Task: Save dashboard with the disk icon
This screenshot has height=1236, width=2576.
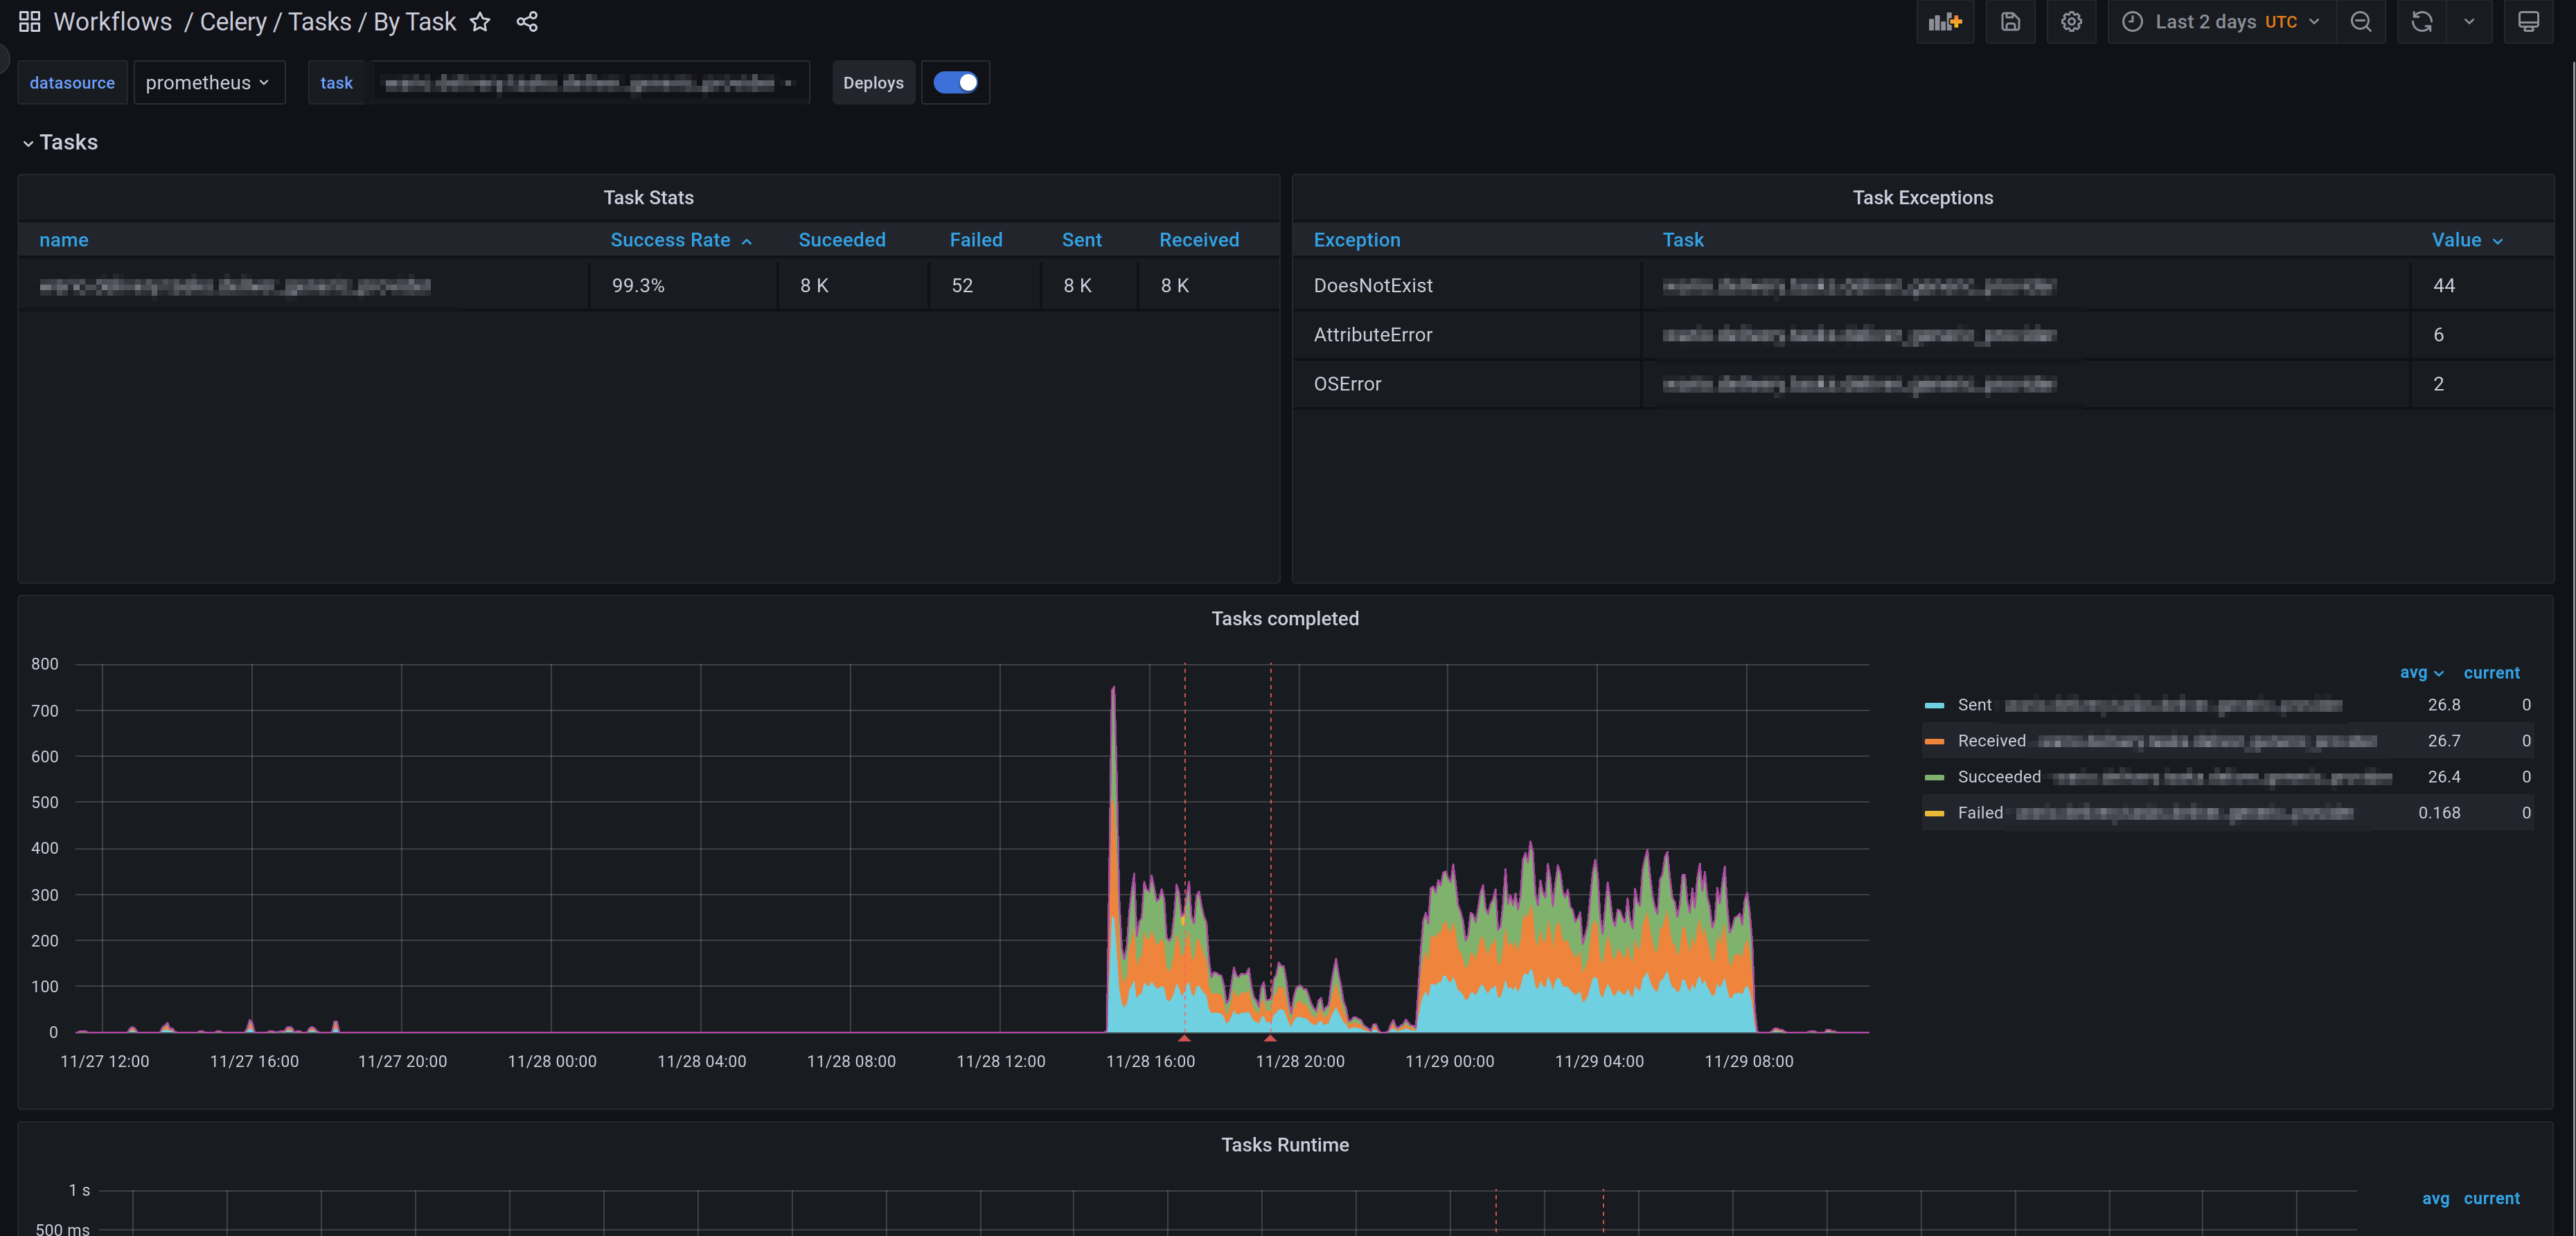Action: tap(2010, 22)
